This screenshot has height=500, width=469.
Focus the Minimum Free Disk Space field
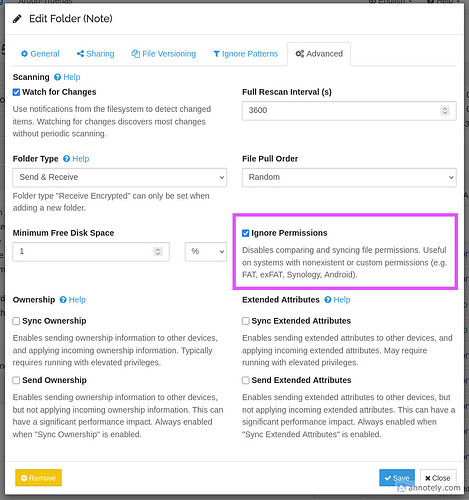point(91,252)
